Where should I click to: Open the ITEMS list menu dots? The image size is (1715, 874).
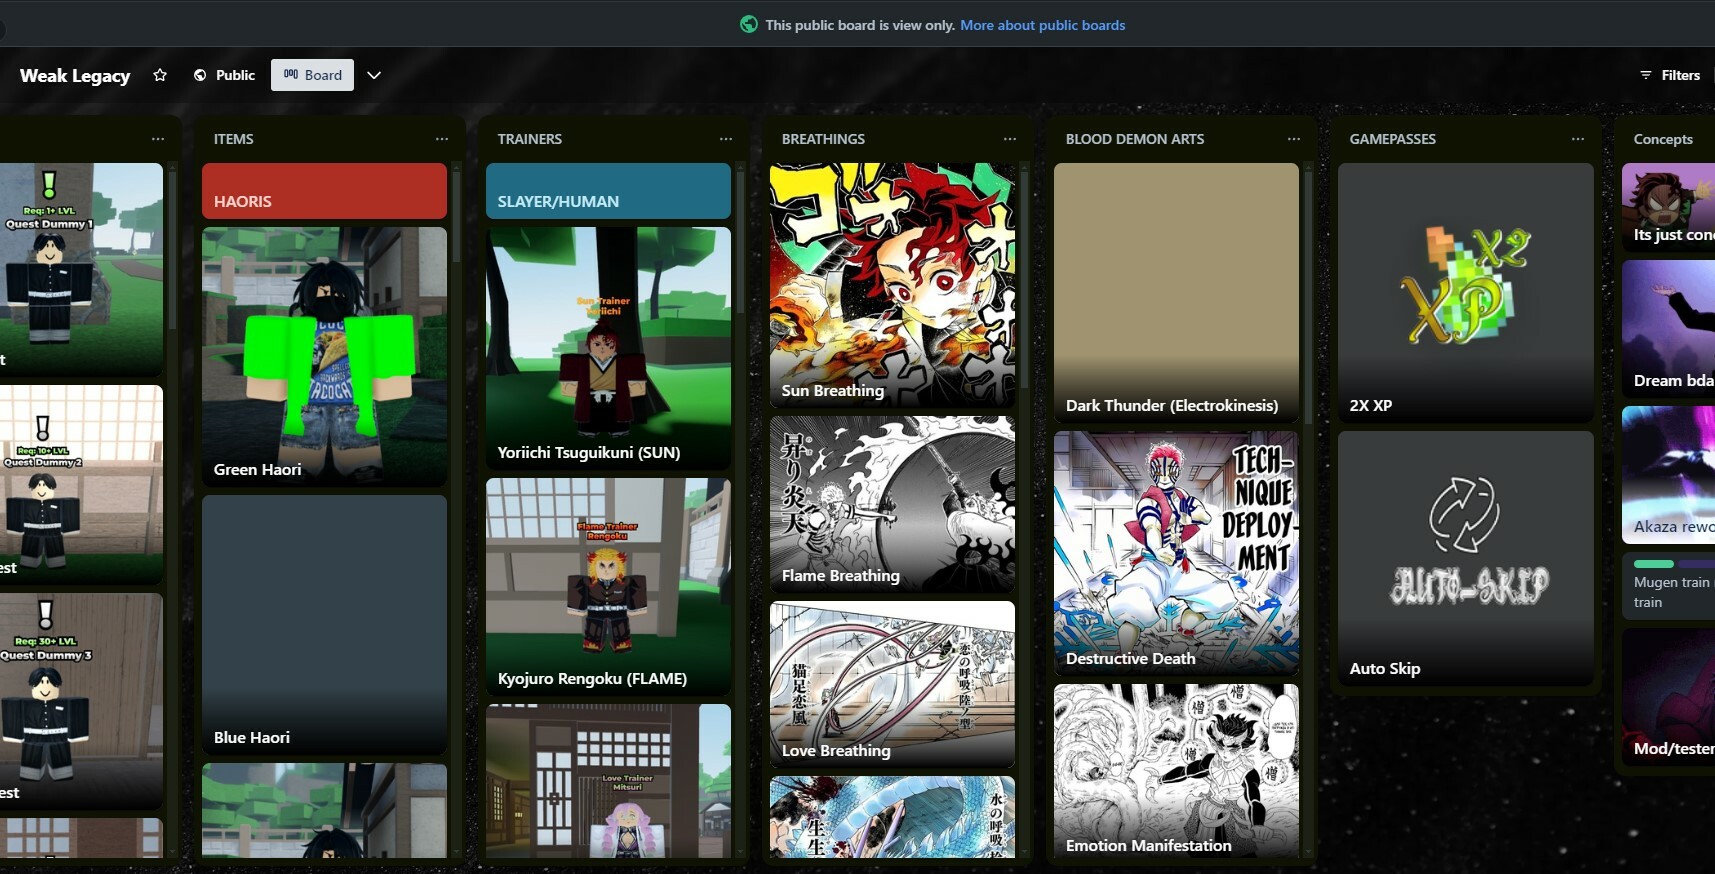442,139
